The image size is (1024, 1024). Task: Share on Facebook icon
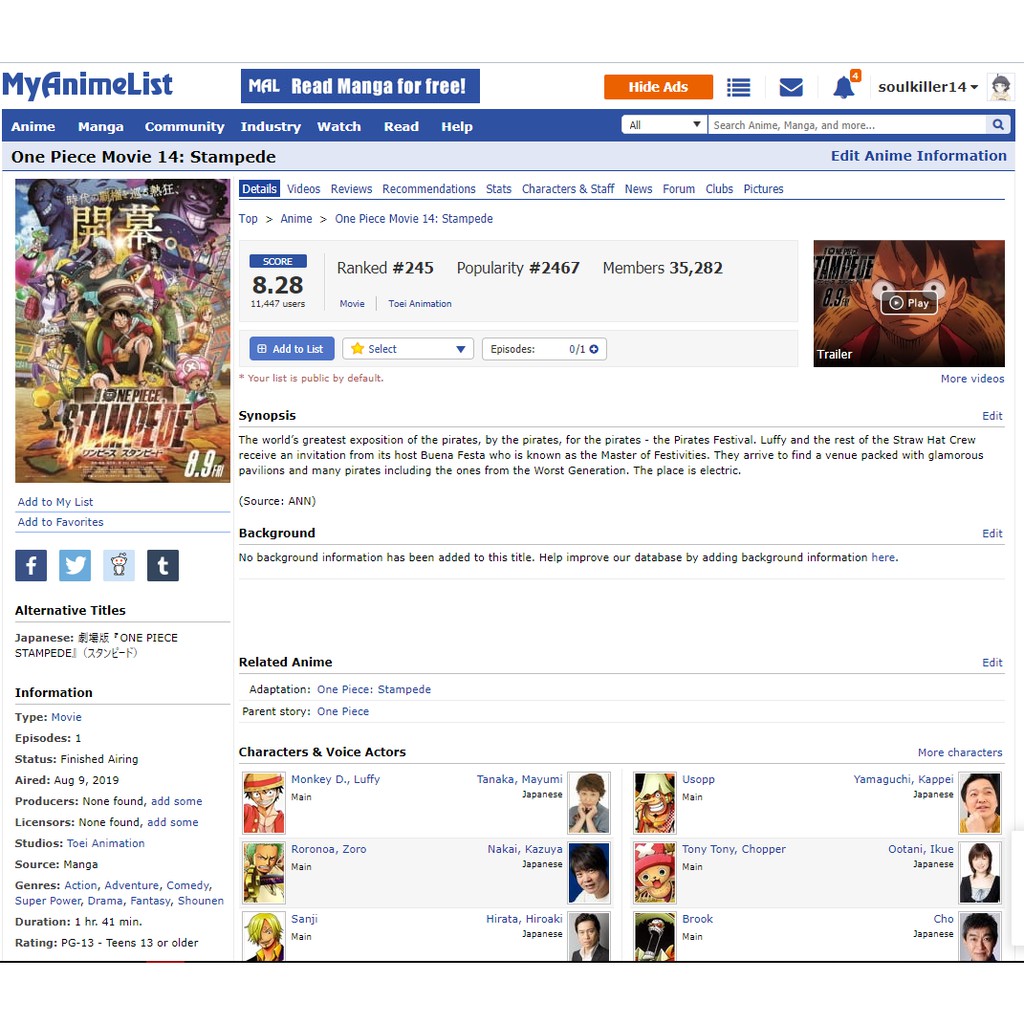click(31, 566)
